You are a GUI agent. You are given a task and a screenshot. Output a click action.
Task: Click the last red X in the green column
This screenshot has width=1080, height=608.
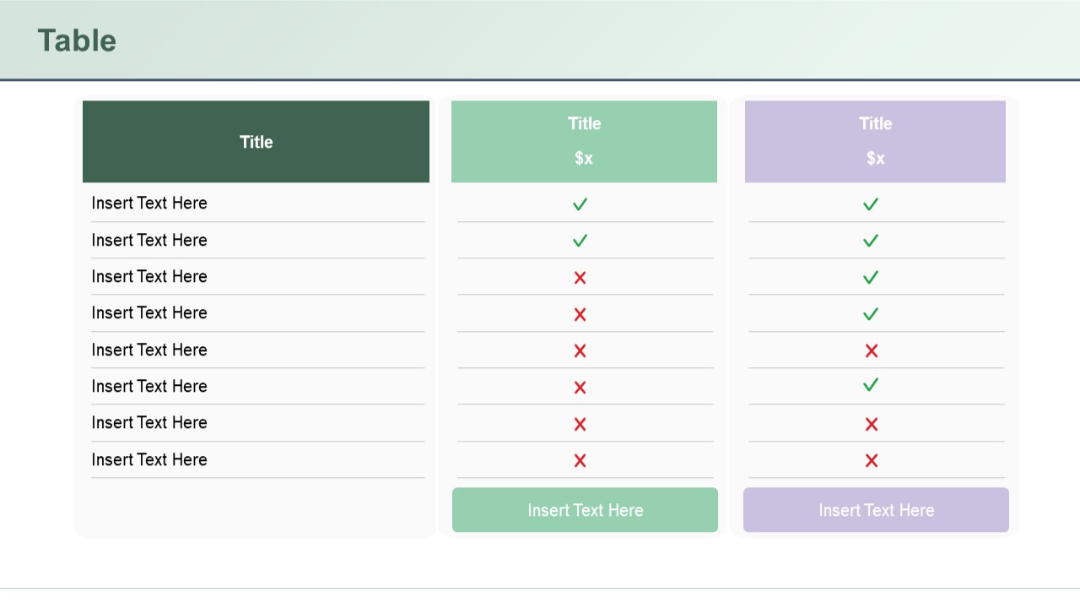pyautogui.click(x=580, y=460)
